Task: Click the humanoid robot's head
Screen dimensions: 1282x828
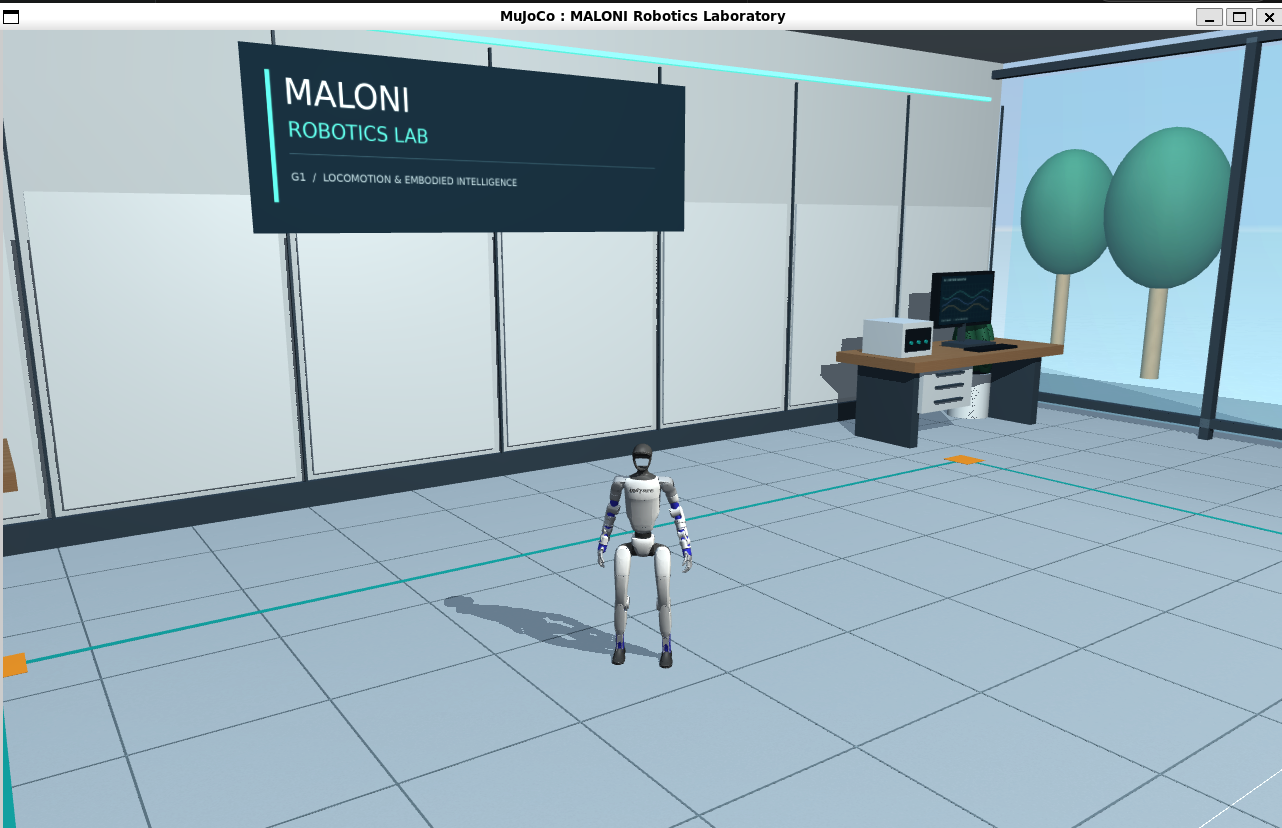Action: (x=643, y=459)
